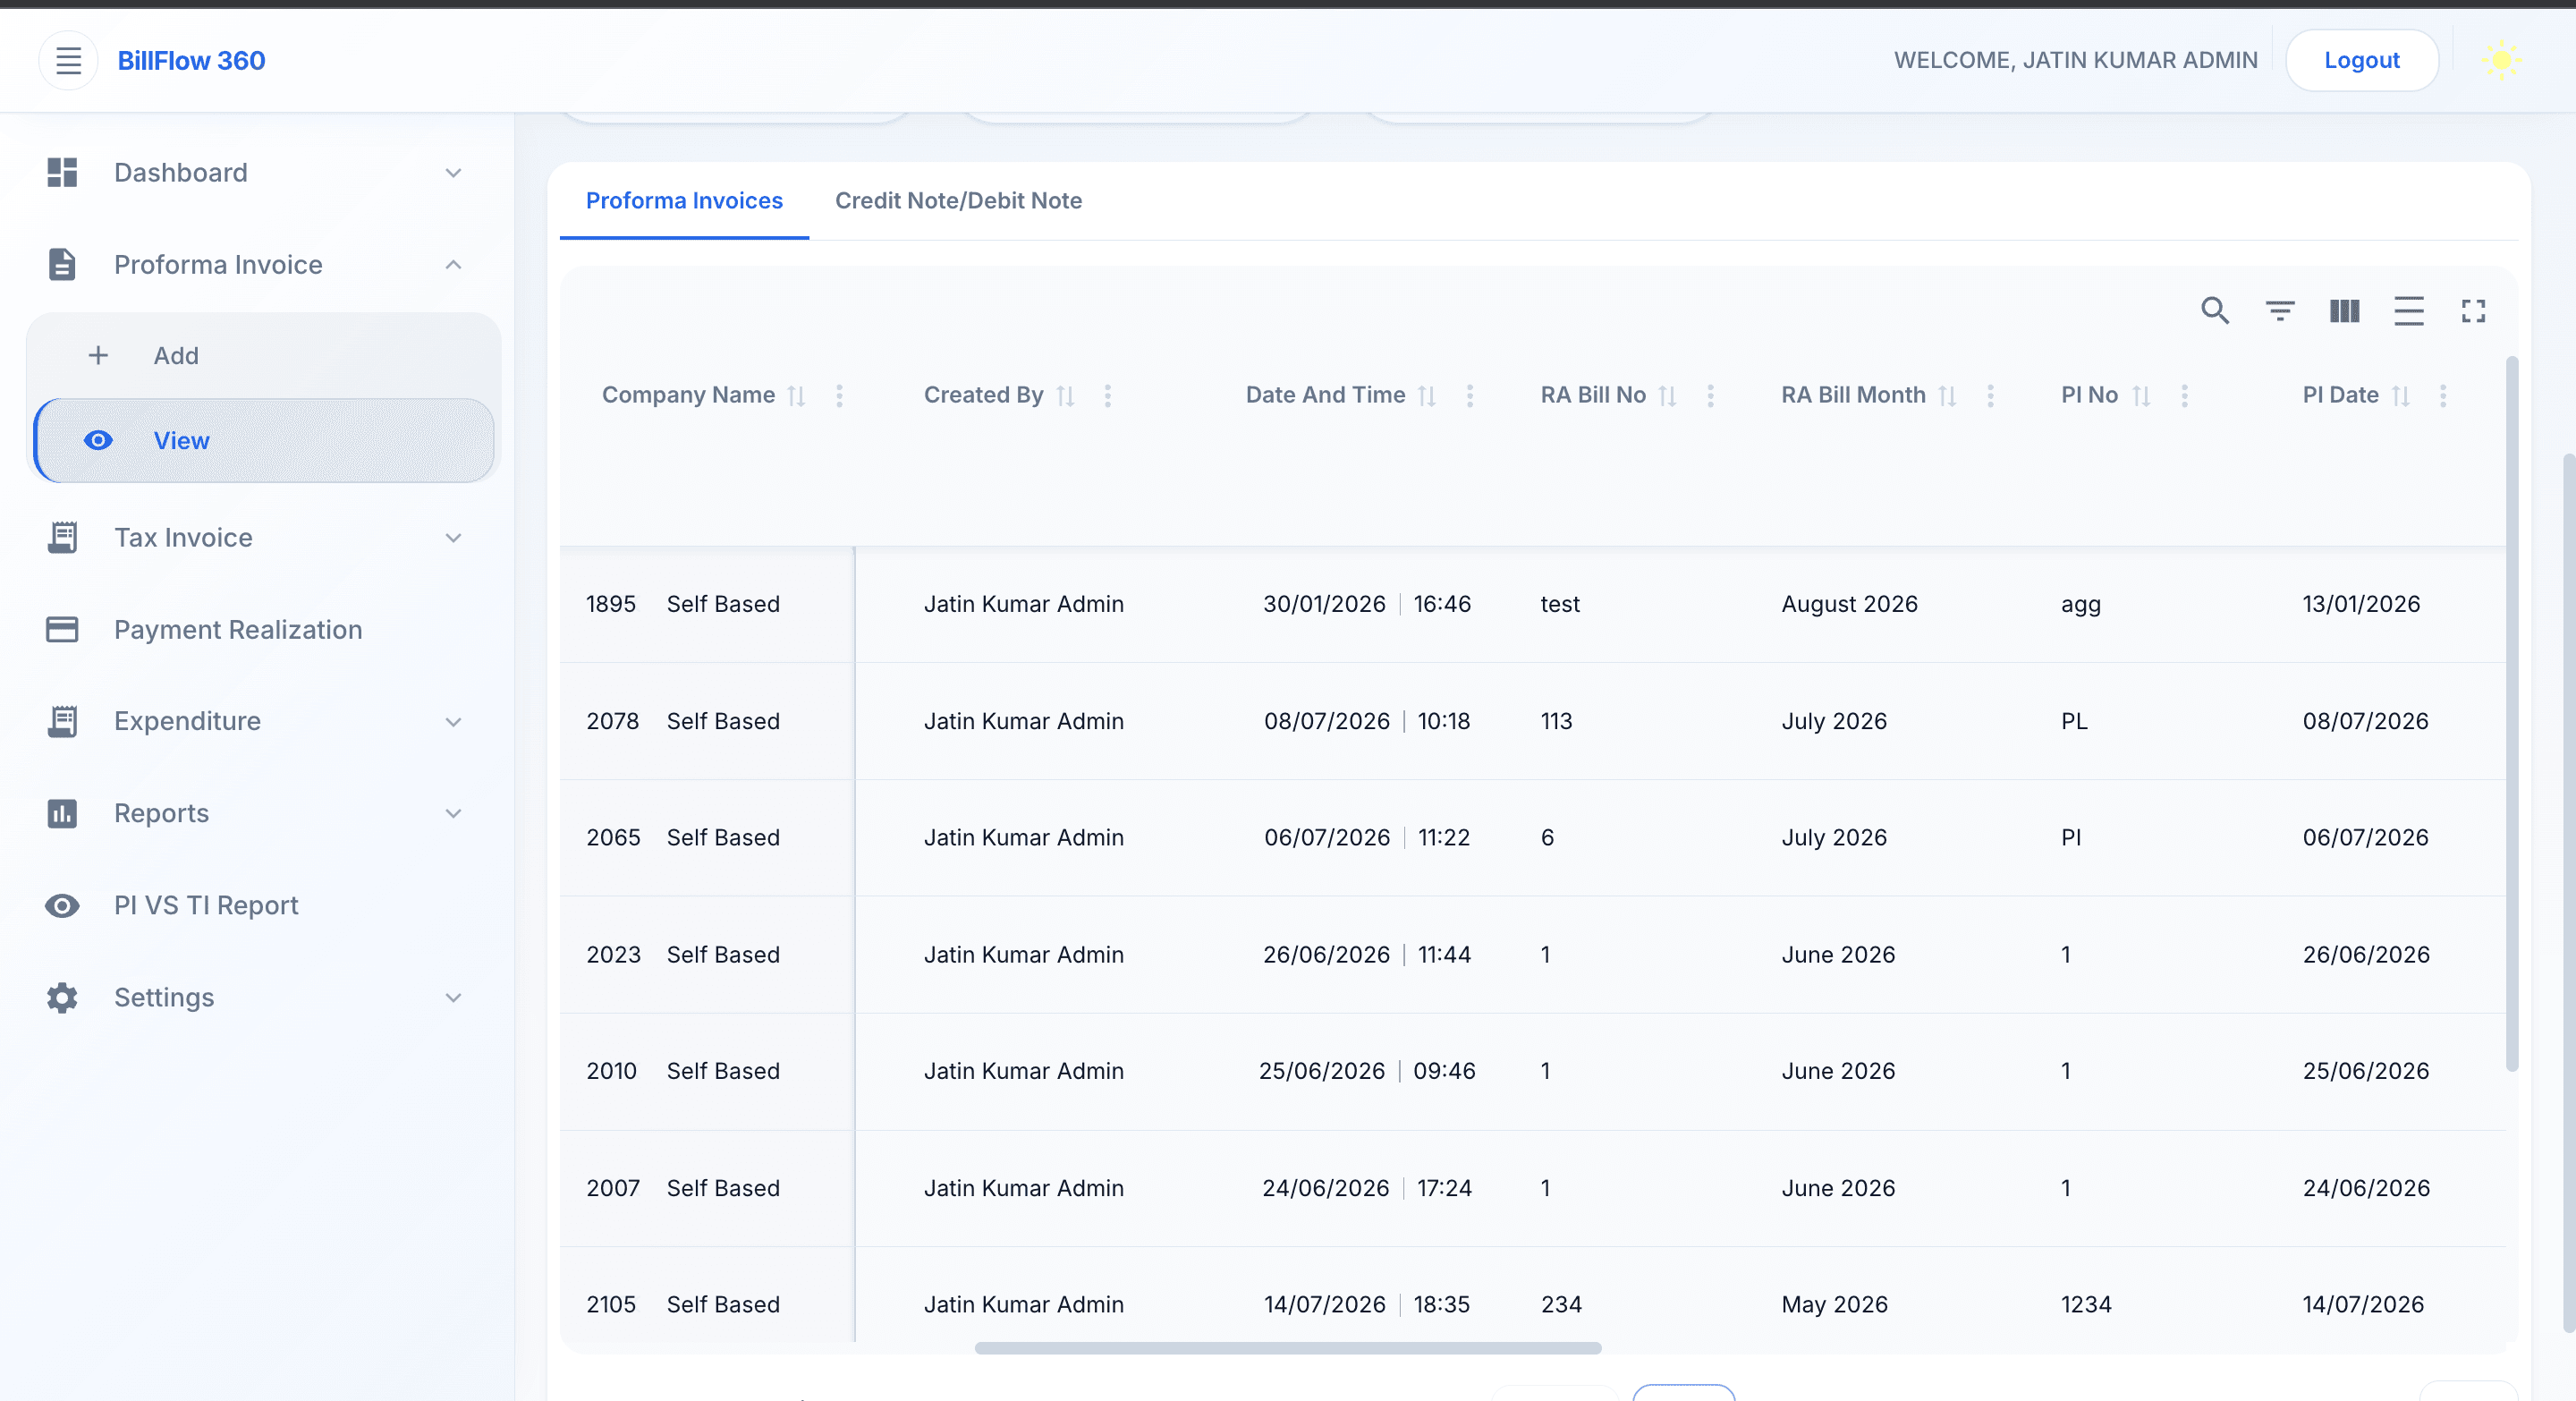The image size is (2576, 1401).
Task: Toggle row density icon
Action: 2409,311
